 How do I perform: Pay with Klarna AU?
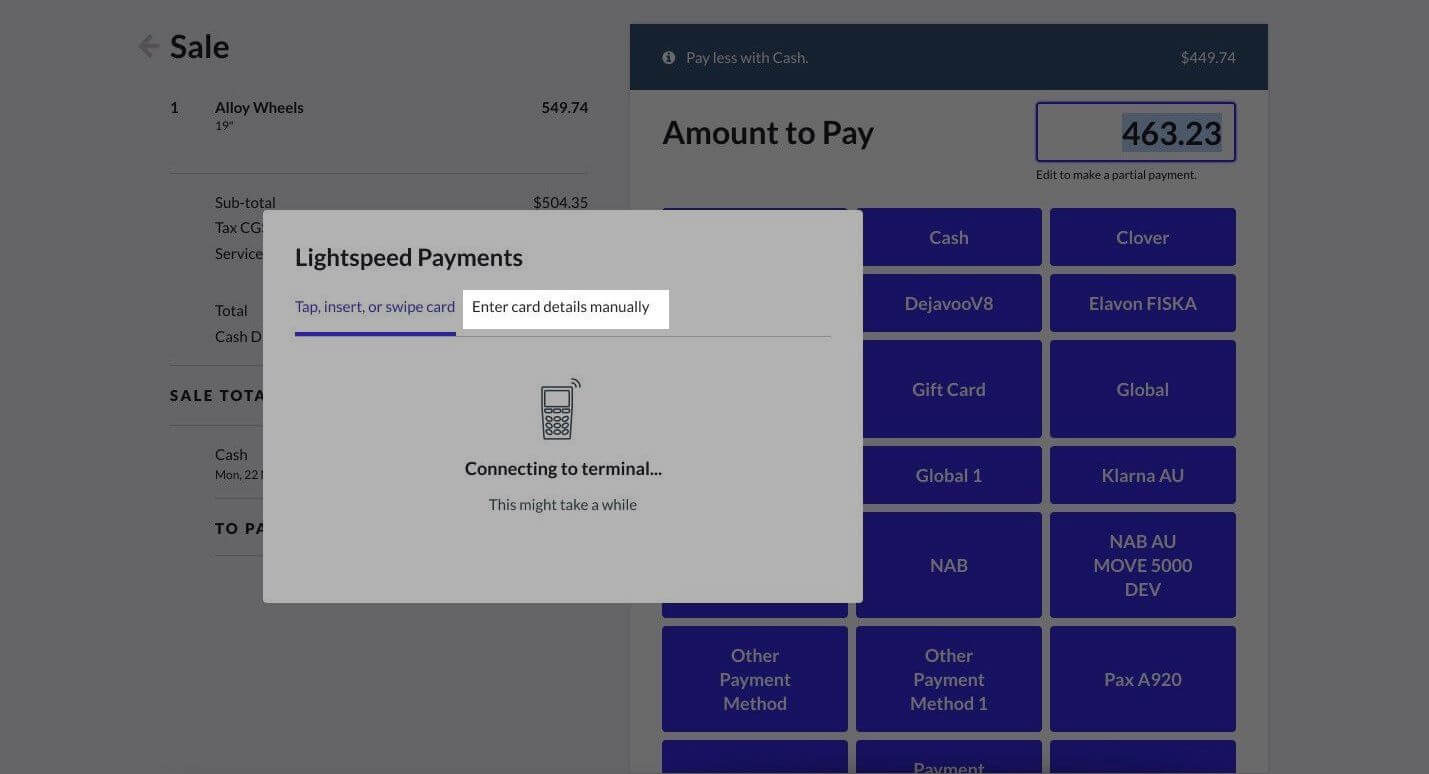[x=1142, y=475]
